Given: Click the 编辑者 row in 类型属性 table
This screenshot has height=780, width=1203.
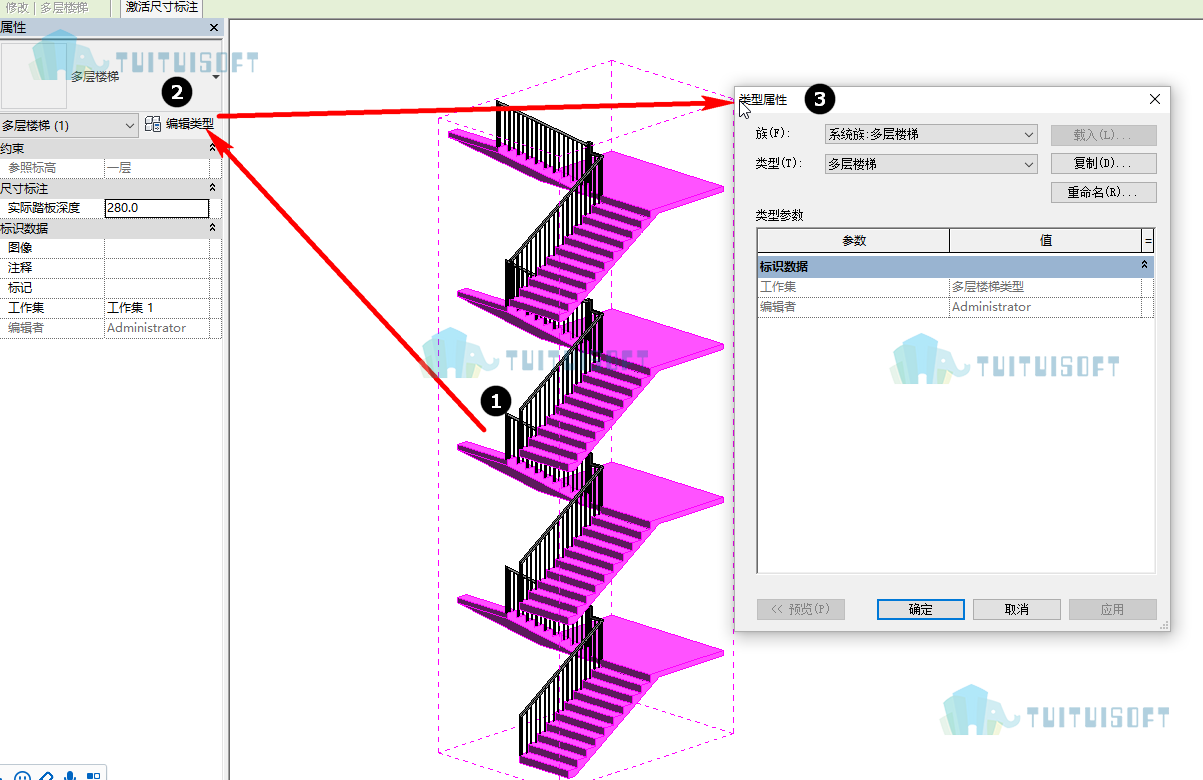Looking at the screenshot, I should (x=955, y=307).
